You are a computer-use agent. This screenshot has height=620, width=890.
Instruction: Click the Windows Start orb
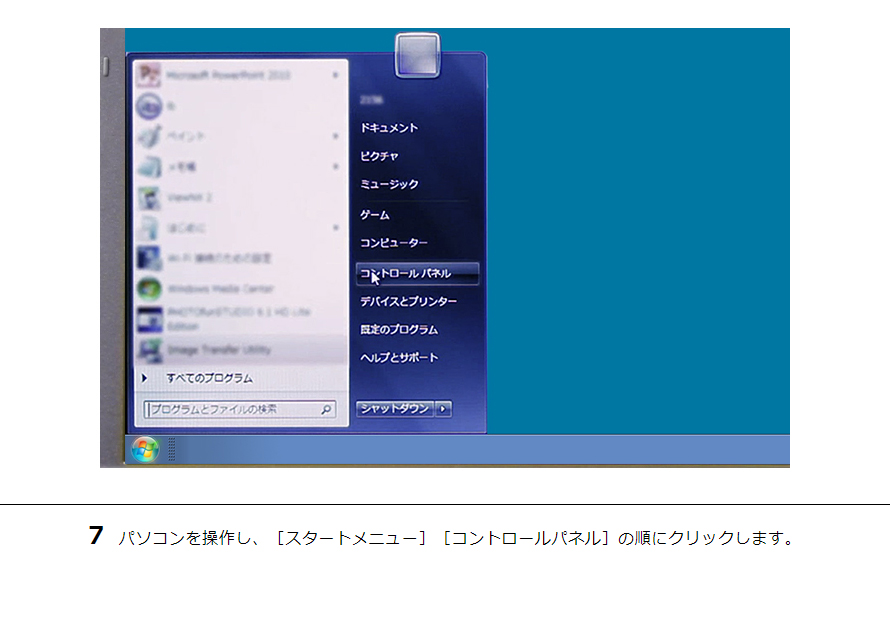pyautogui.click(x=145, y=450)
